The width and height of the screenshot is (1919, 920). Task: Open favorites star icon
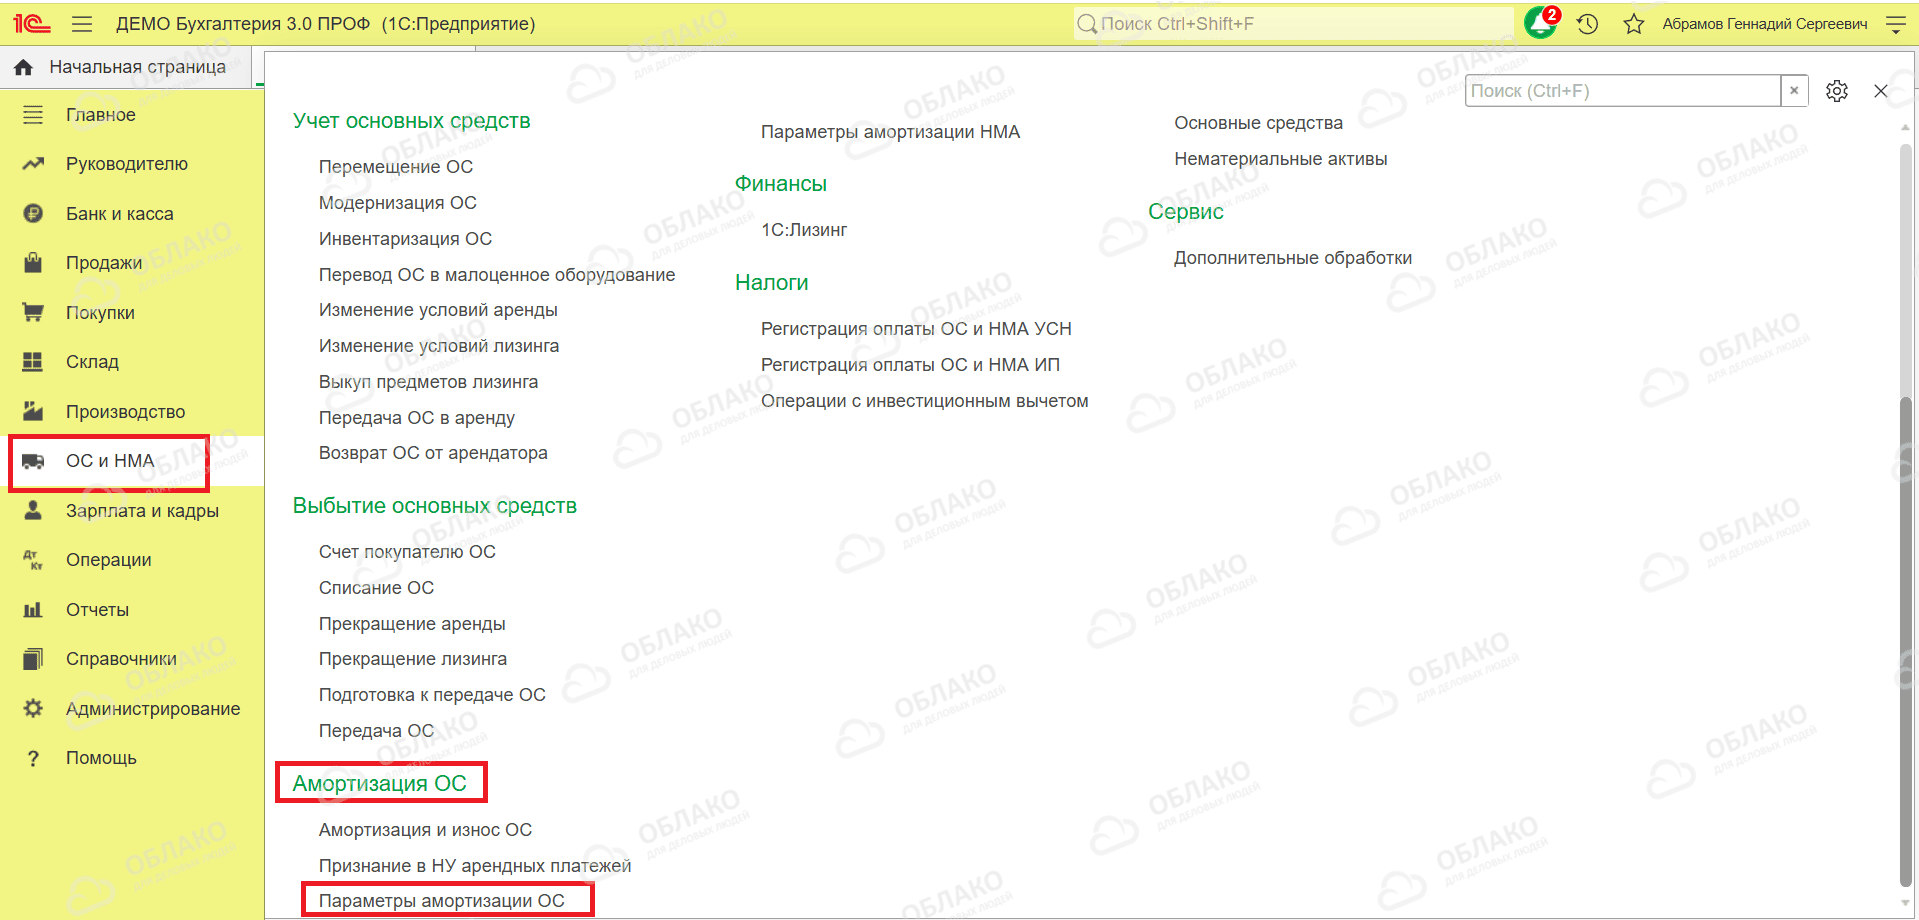[1634, 24]
